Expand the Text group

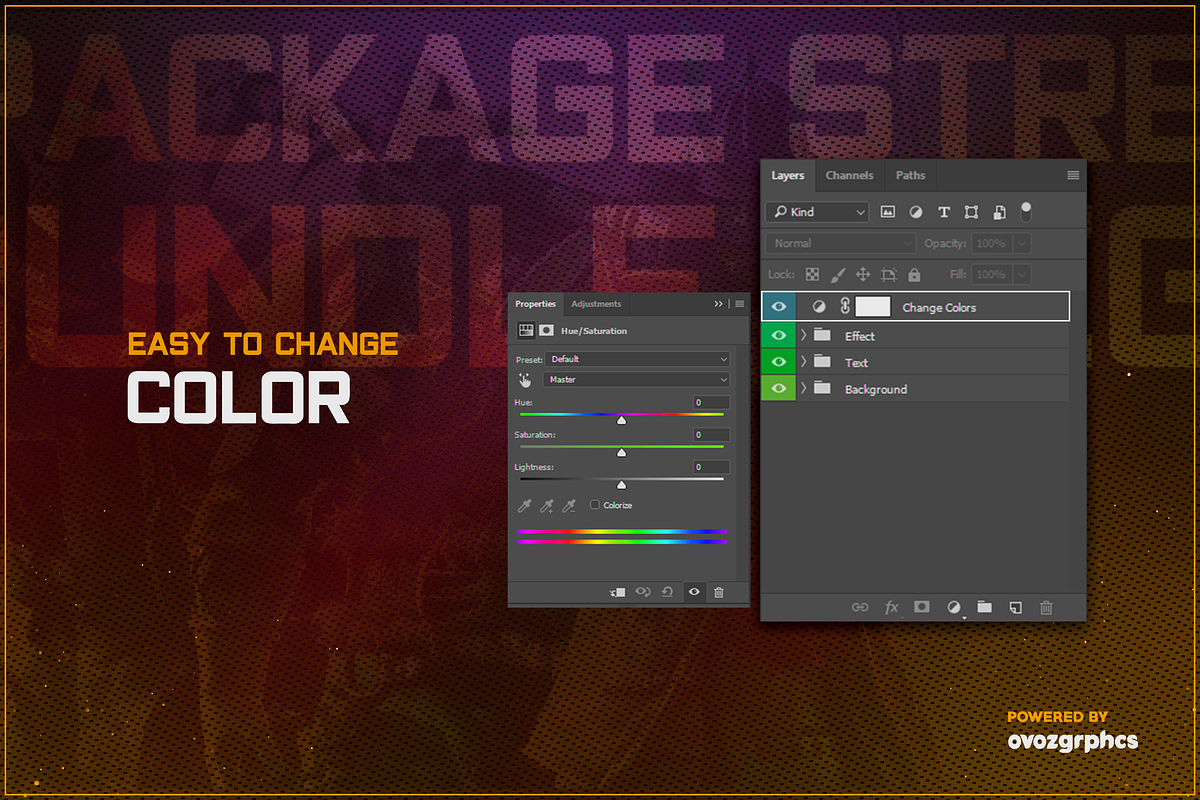coord(803,362)
